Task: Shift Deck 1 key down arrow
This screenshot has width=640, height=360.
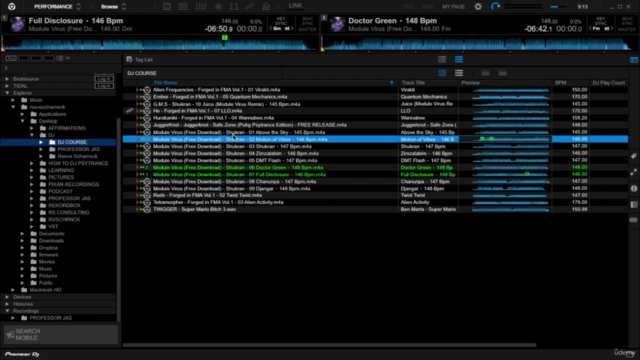Action: pyautogui.click(x=271, y=29)
